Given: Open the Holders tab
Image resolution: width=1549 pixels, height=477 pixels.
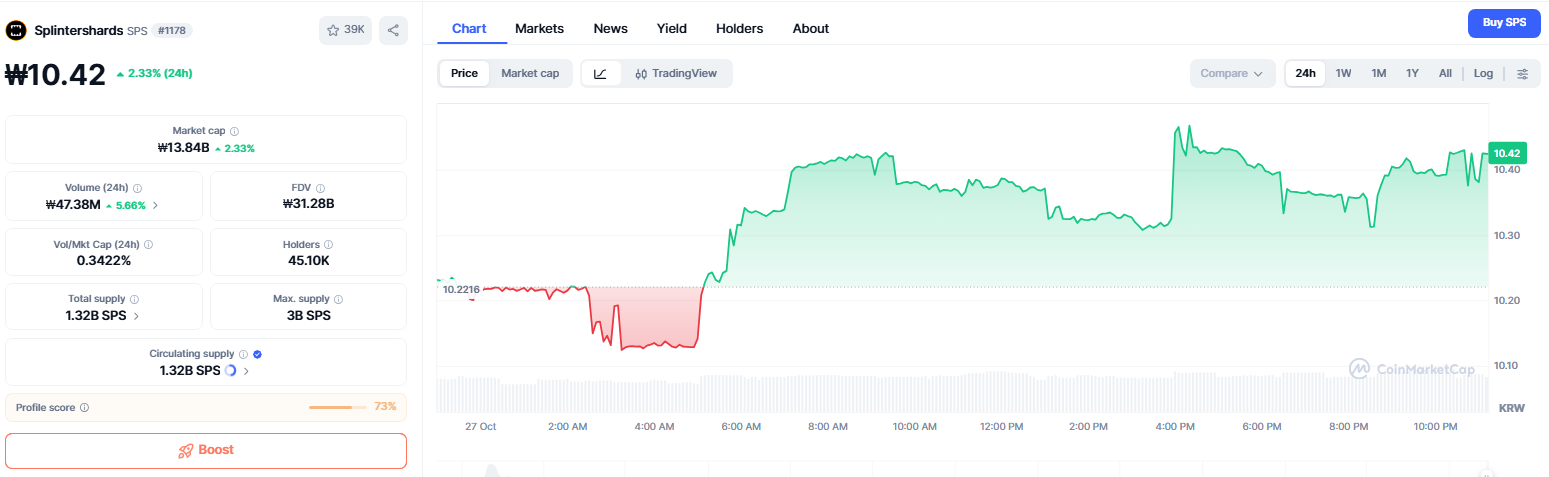Looking at the screenshot, I should (739, 28).
